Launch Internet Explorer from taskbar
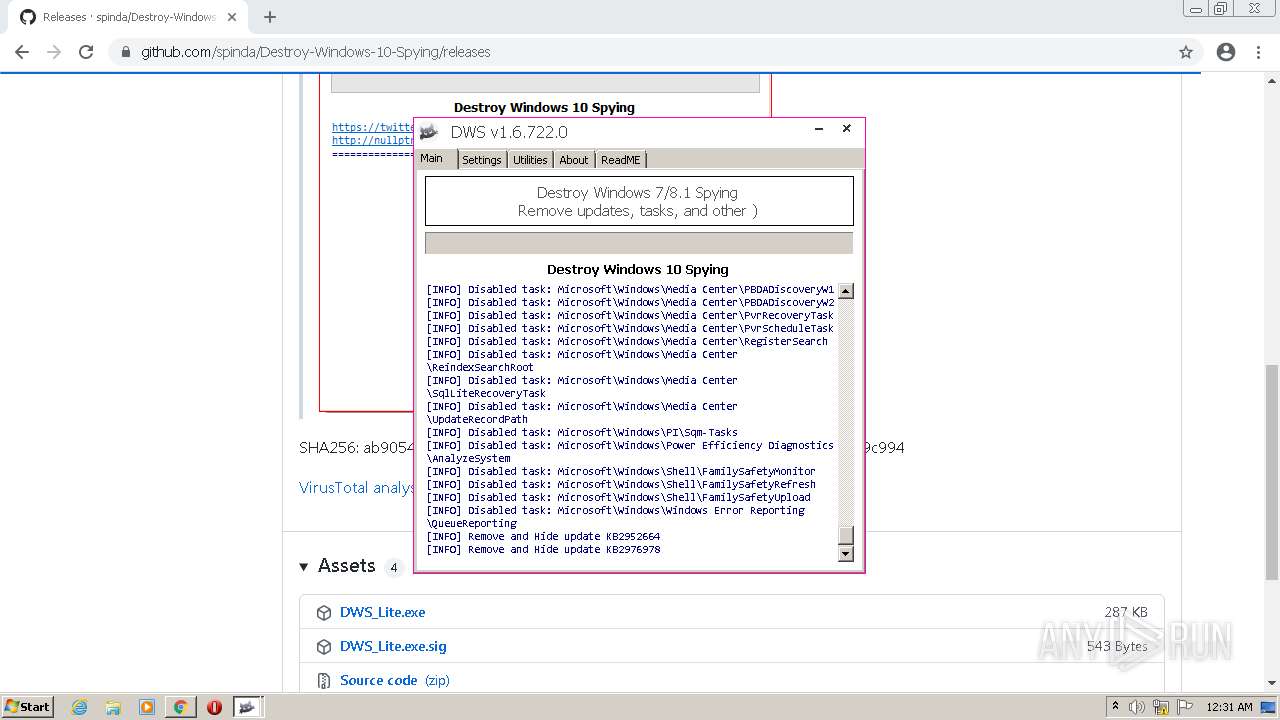Viewport: 1280px width, 720px height. [79, 707]
